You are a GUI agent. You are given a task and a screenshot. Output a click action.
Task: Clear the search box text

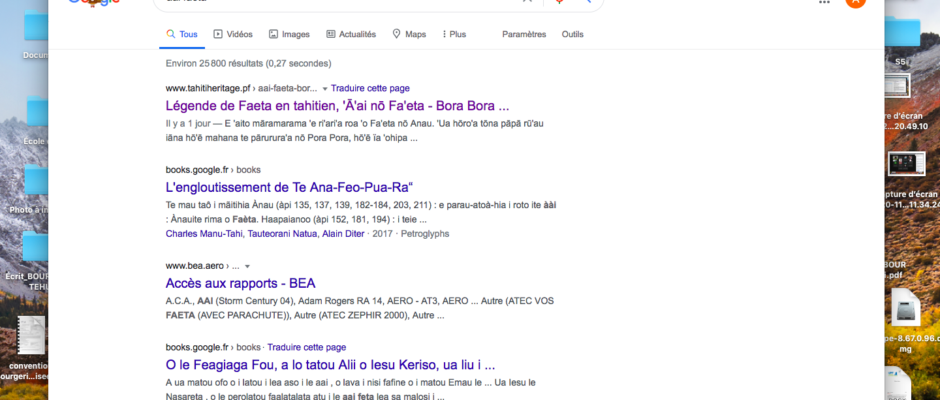click(x=527, y=2)
